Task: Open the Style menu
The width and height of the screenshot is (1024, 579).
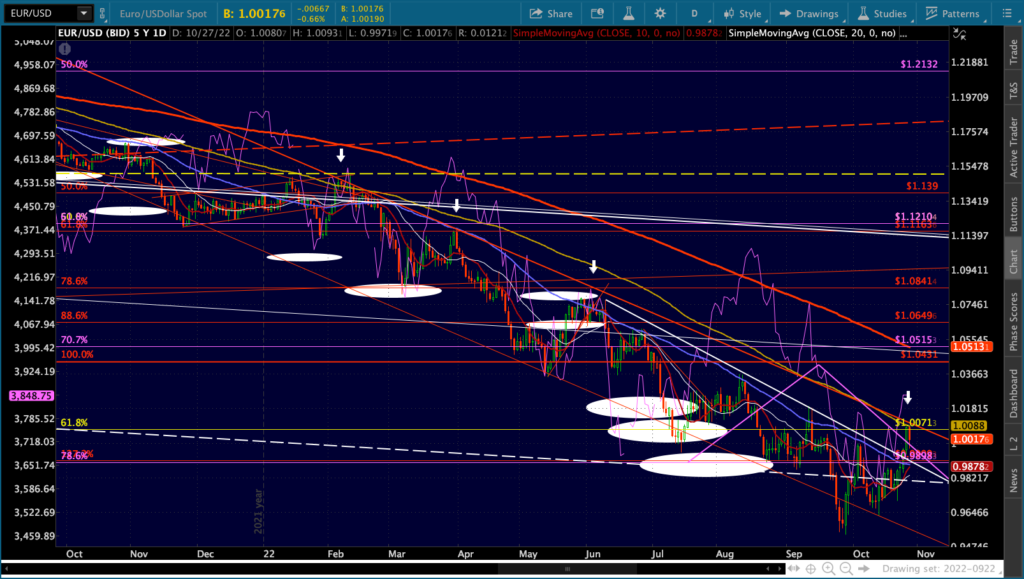Action: click(743, 13)
